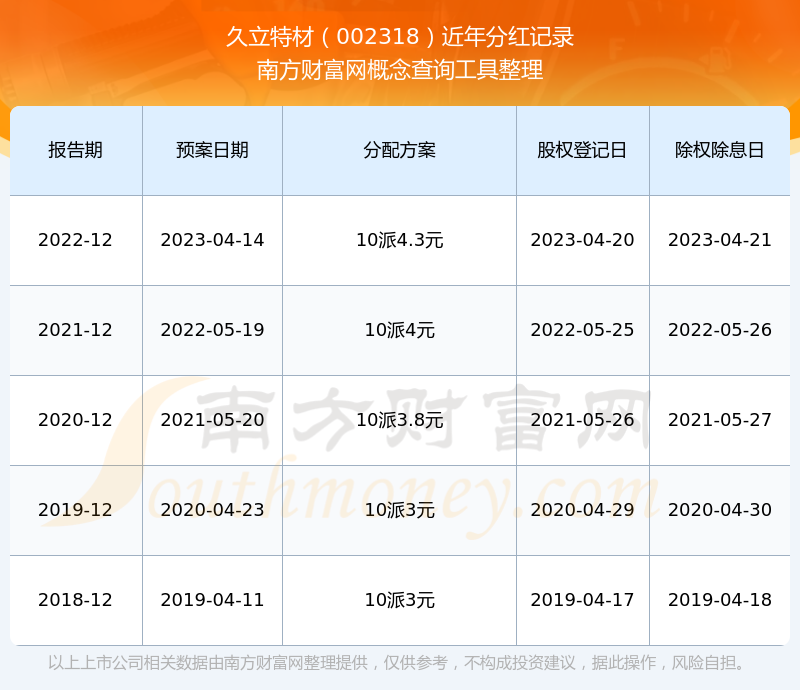Click report period 2019-12 cell
Image resolution: width=800 pixels, height=690 pixels.
(76, 509)
